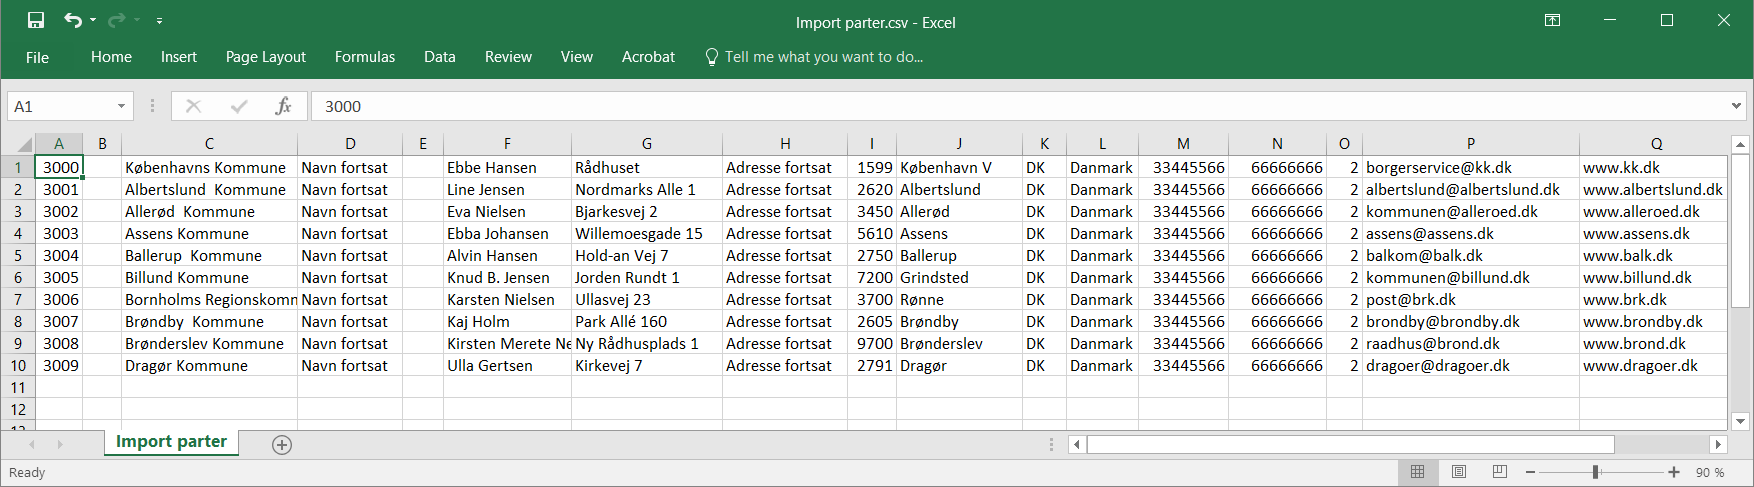Add a new sheet with plus icon
1754x487 pixels.
[282, 445]
